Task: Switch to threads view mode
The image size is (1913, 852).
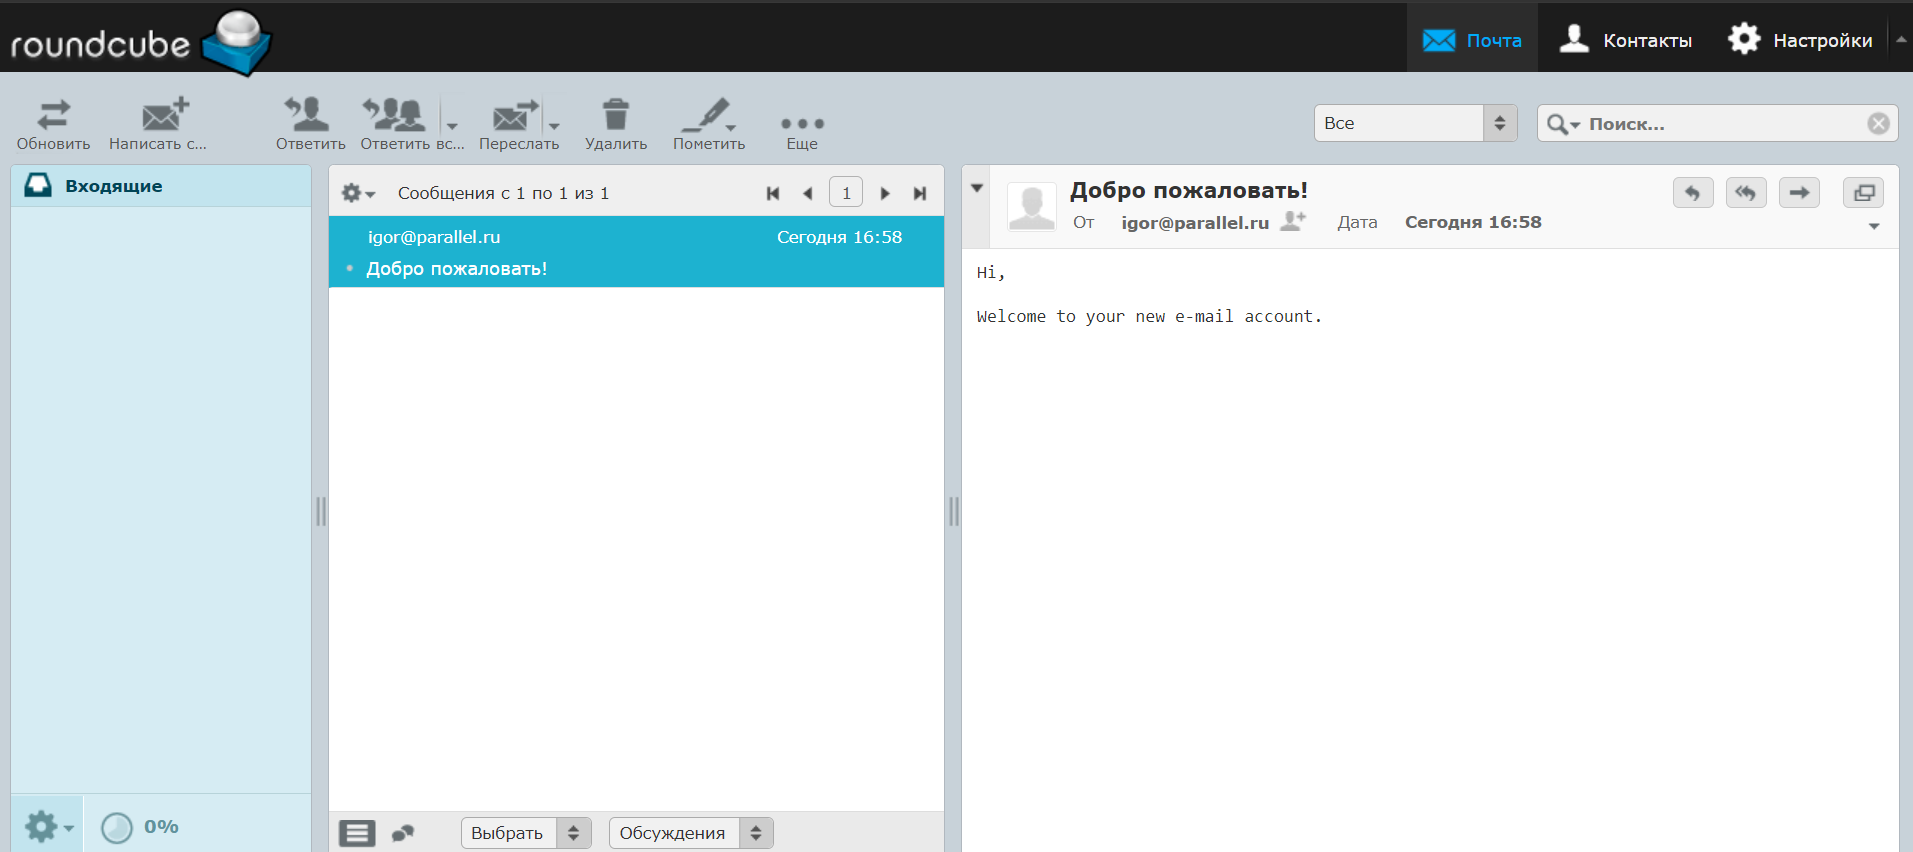Action: [403, 833]
